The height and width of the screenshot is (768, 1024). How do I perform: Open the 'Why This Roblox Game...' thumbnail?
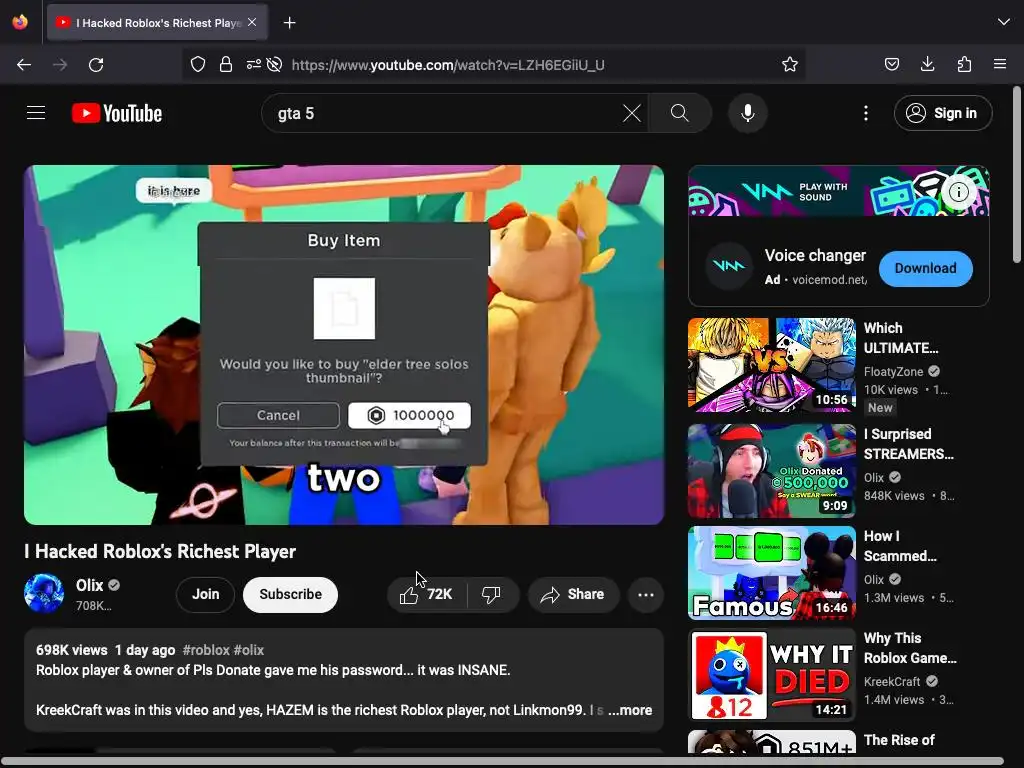pyautogui.click(x=771, y=675)
